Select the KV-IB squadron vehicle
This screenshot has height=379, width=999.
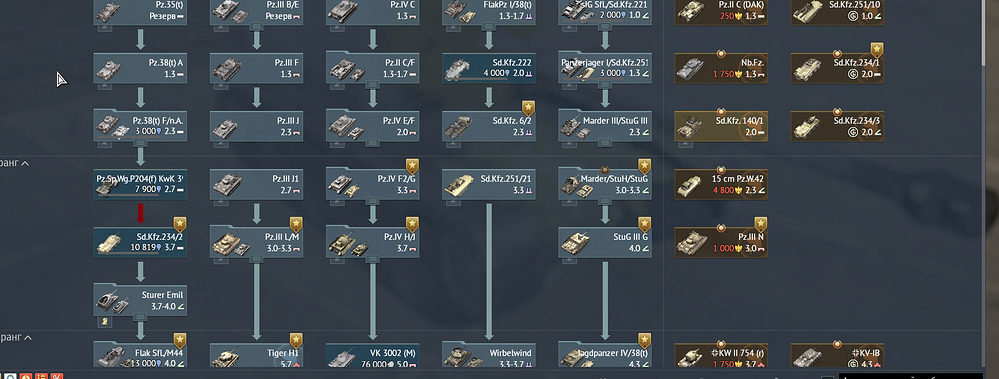837,355
